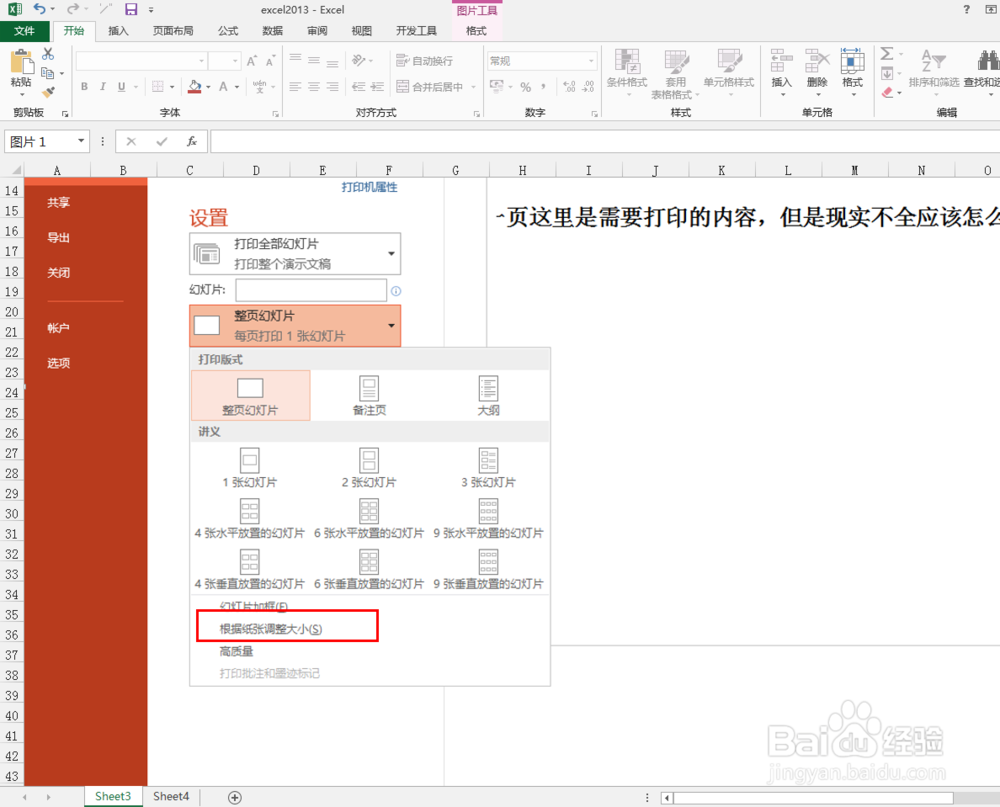Click the Save floppy disk icon
The height and width of the screenshot is (807, 1000).
131,9
